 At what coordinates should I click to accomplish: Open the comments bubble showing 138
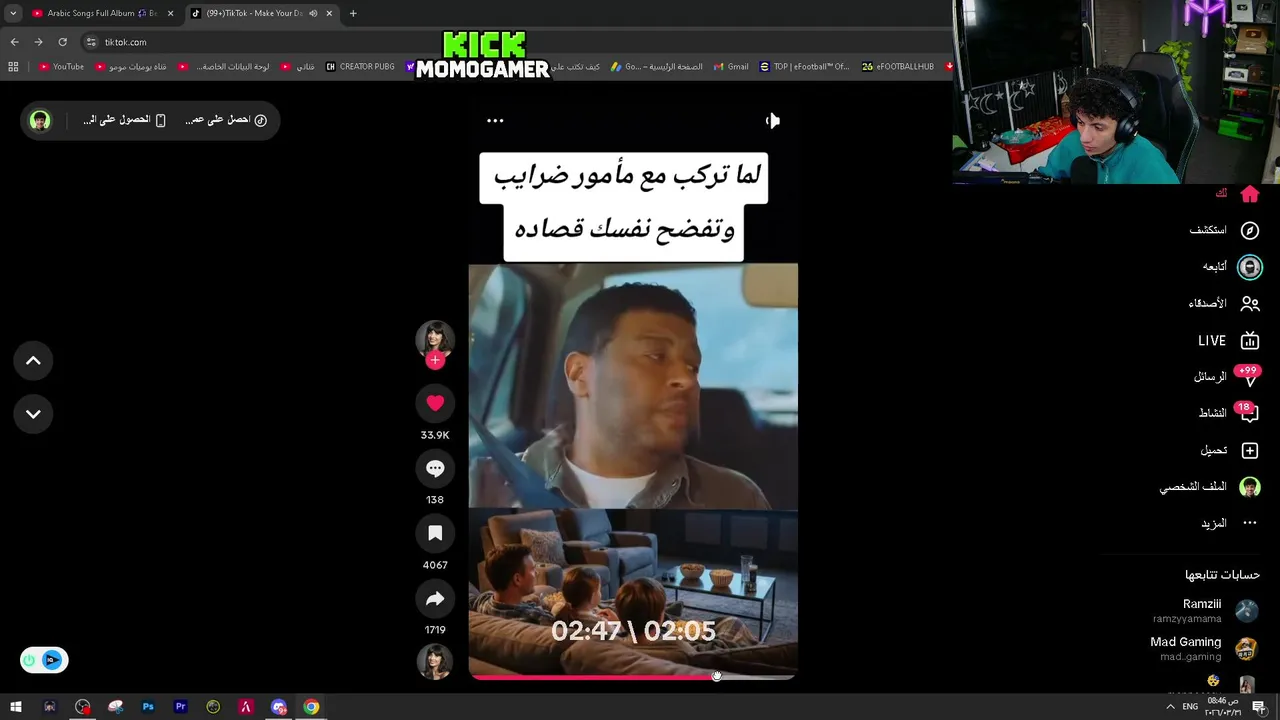(435, 468)
